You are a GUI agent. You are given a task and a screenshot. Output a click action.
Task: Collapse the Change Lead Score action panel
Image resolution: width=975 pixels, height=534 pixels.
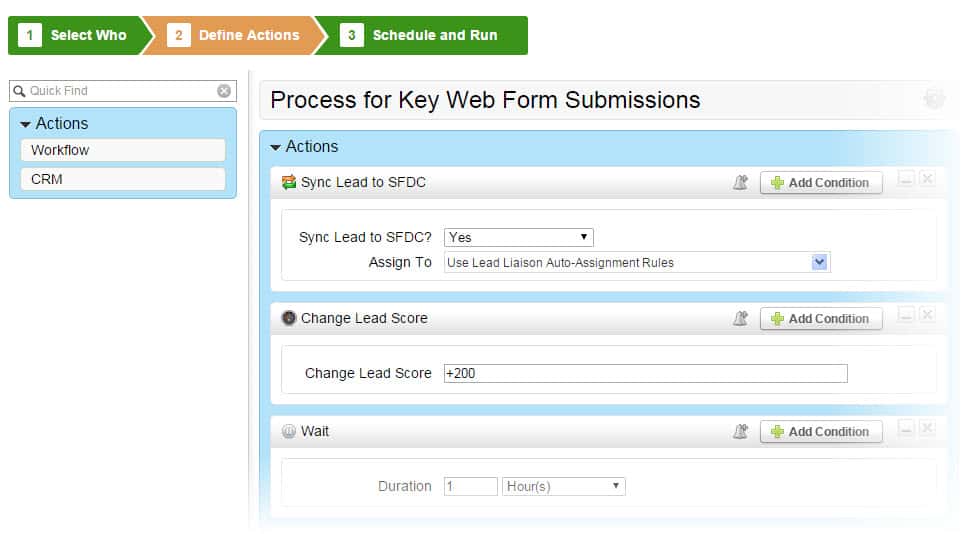pyautogui.click(x=906, y=315)
